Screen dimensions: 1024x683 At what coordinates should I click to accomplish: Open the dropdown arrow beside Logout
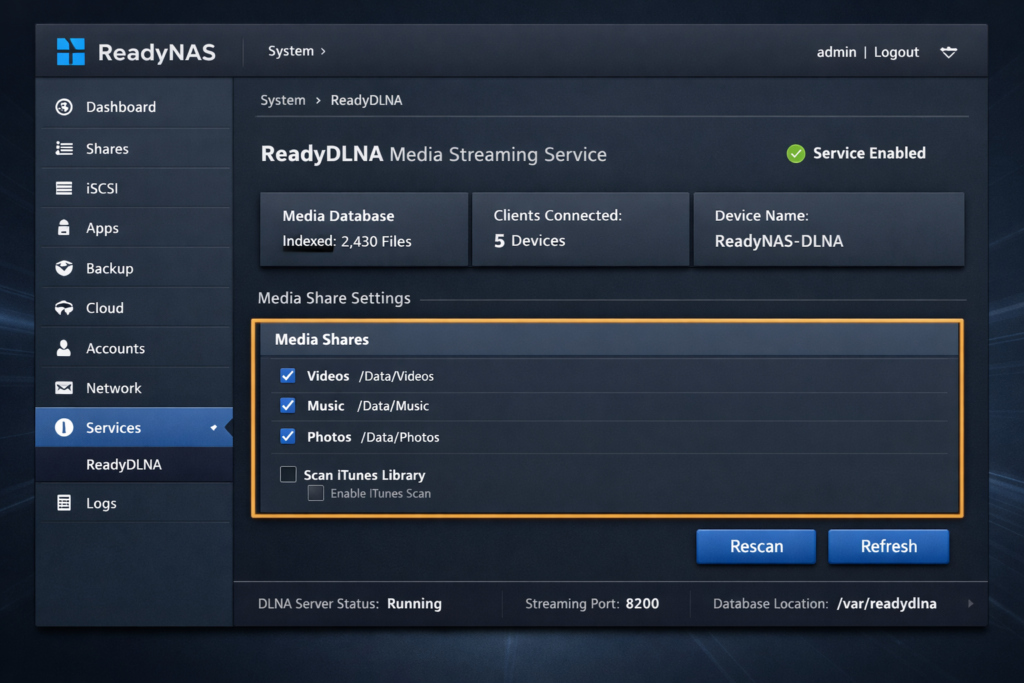point(949,52)
